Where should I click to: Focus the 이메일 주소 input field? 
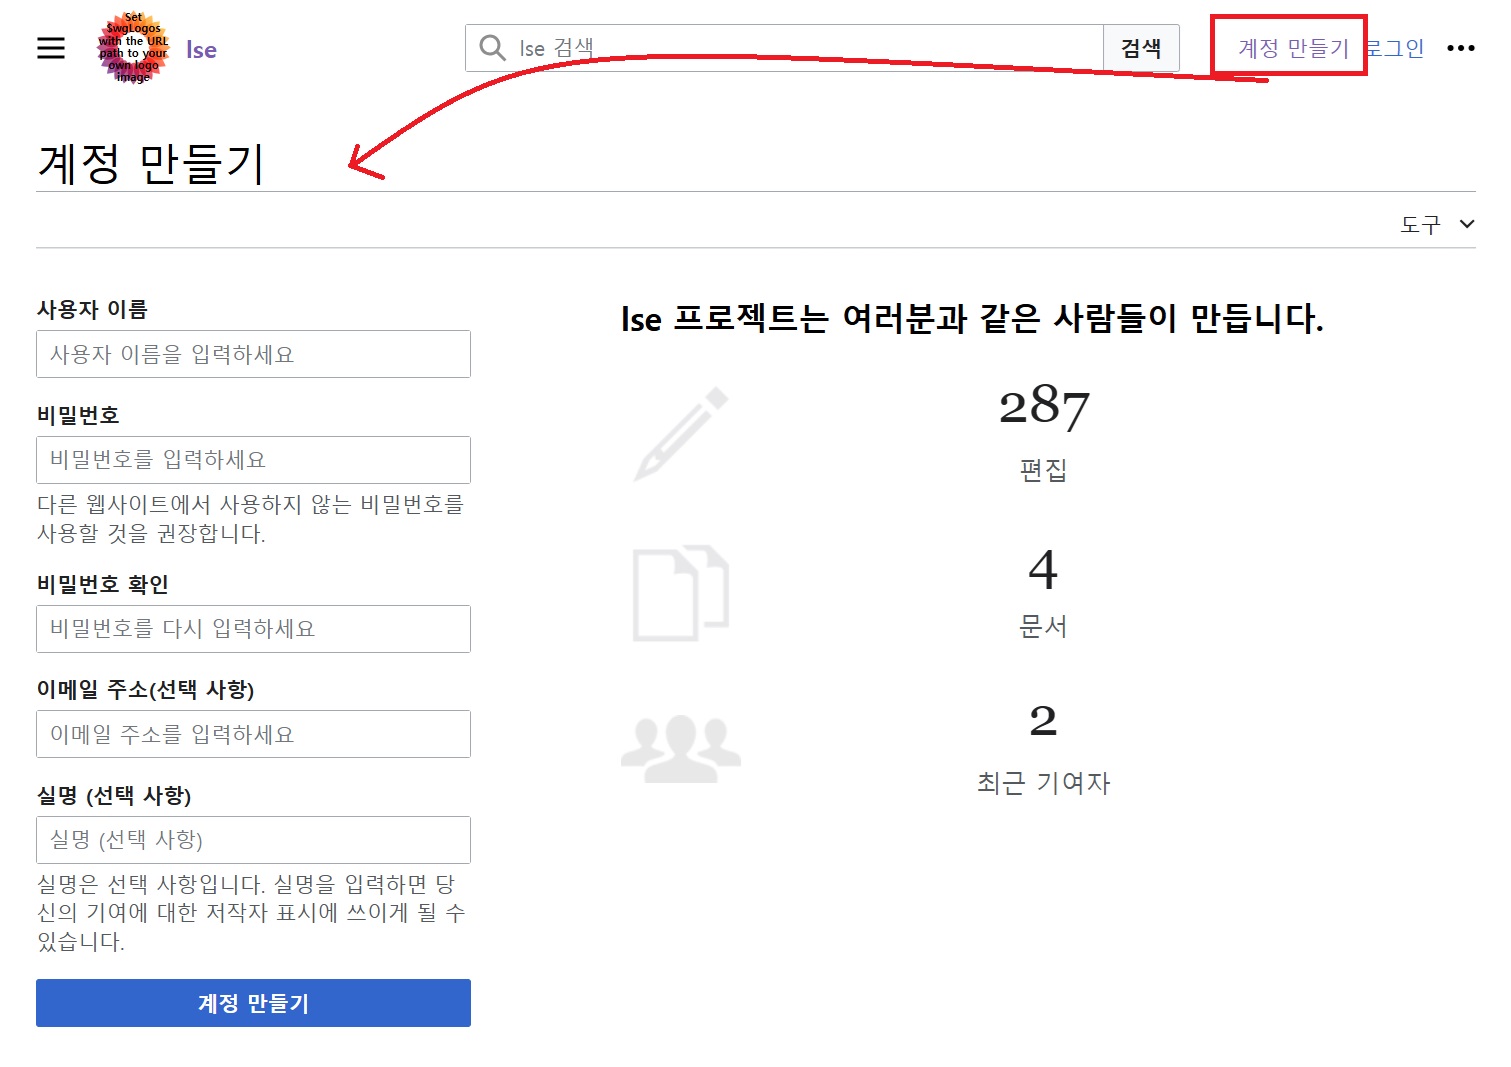pos(253,734)
